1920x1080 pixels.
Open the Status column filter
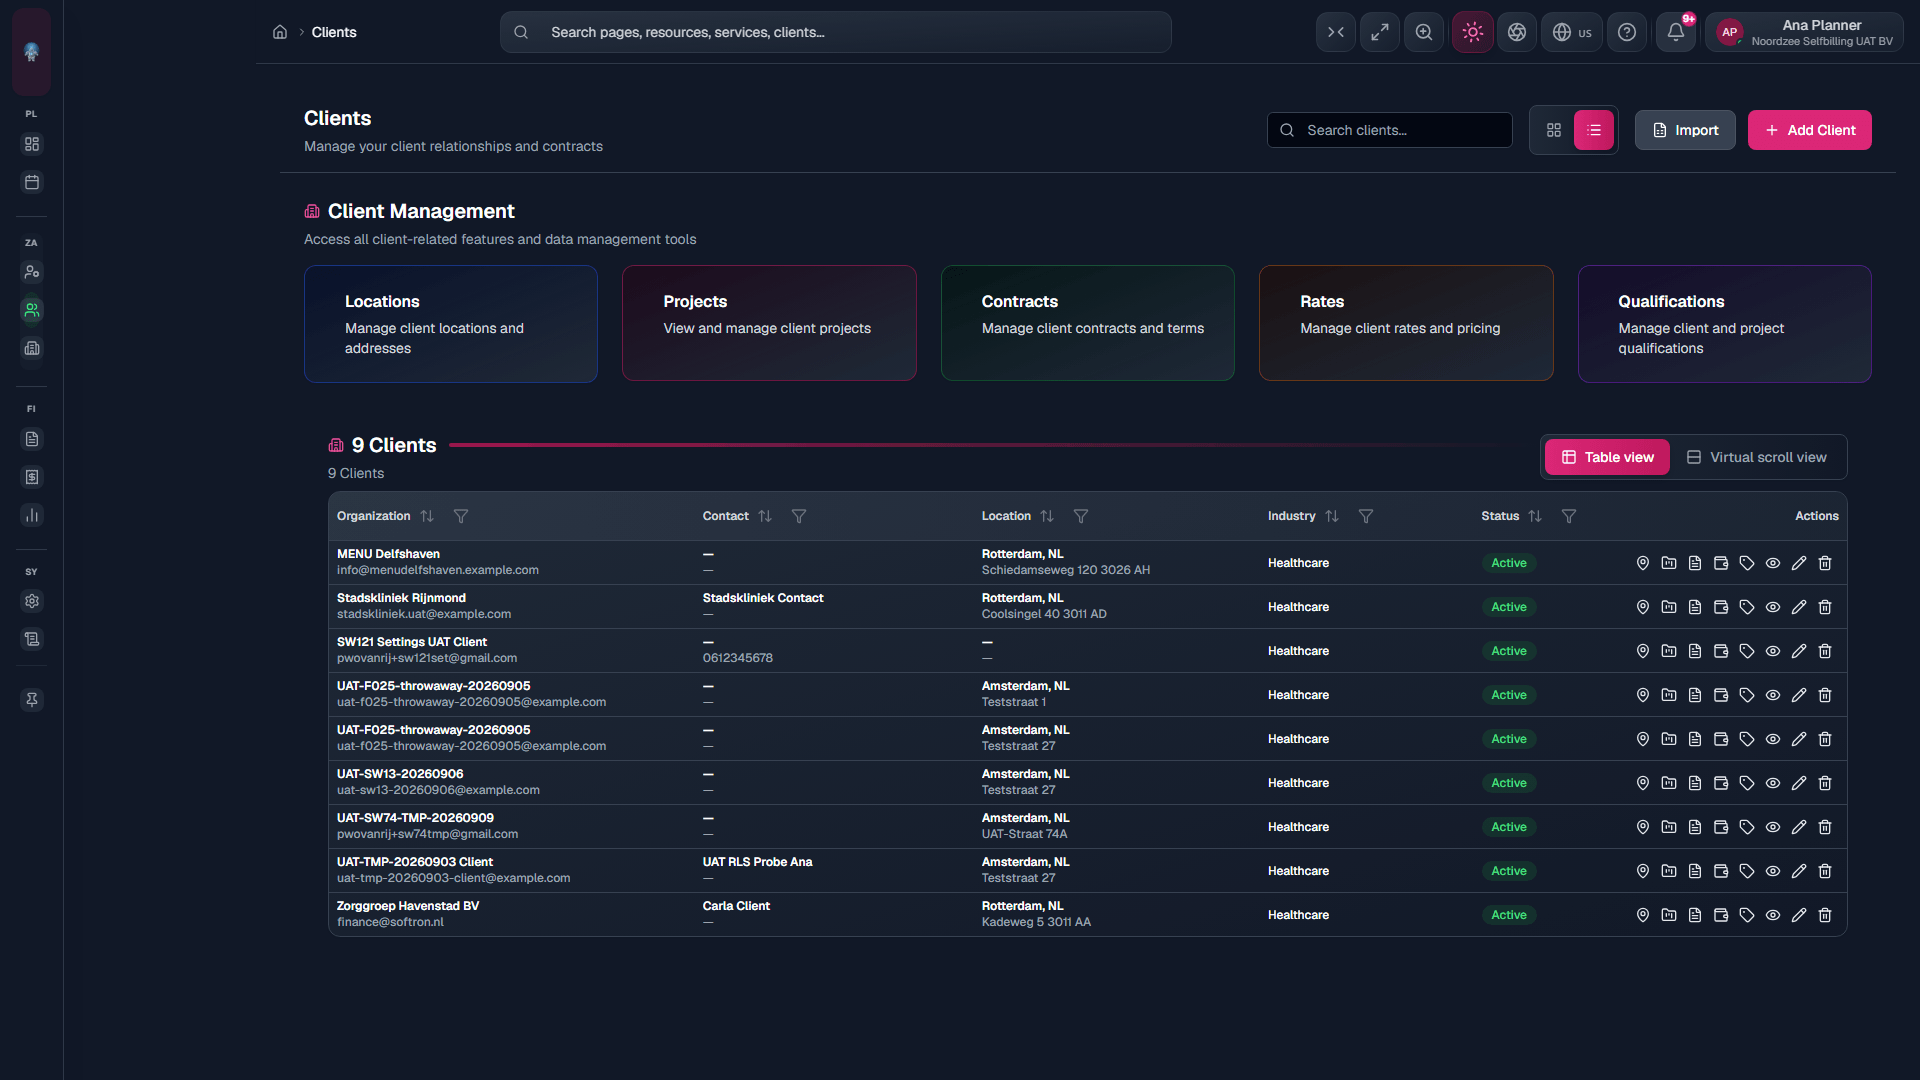(x=1569, y=516)
